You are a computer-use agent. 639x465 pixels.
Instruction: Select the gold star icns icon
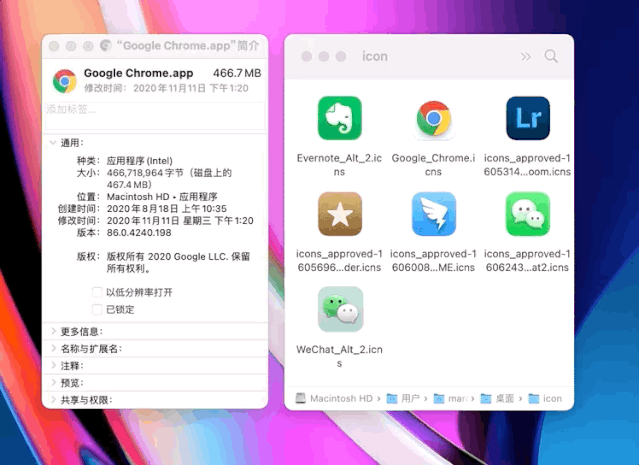click(339, 214)
